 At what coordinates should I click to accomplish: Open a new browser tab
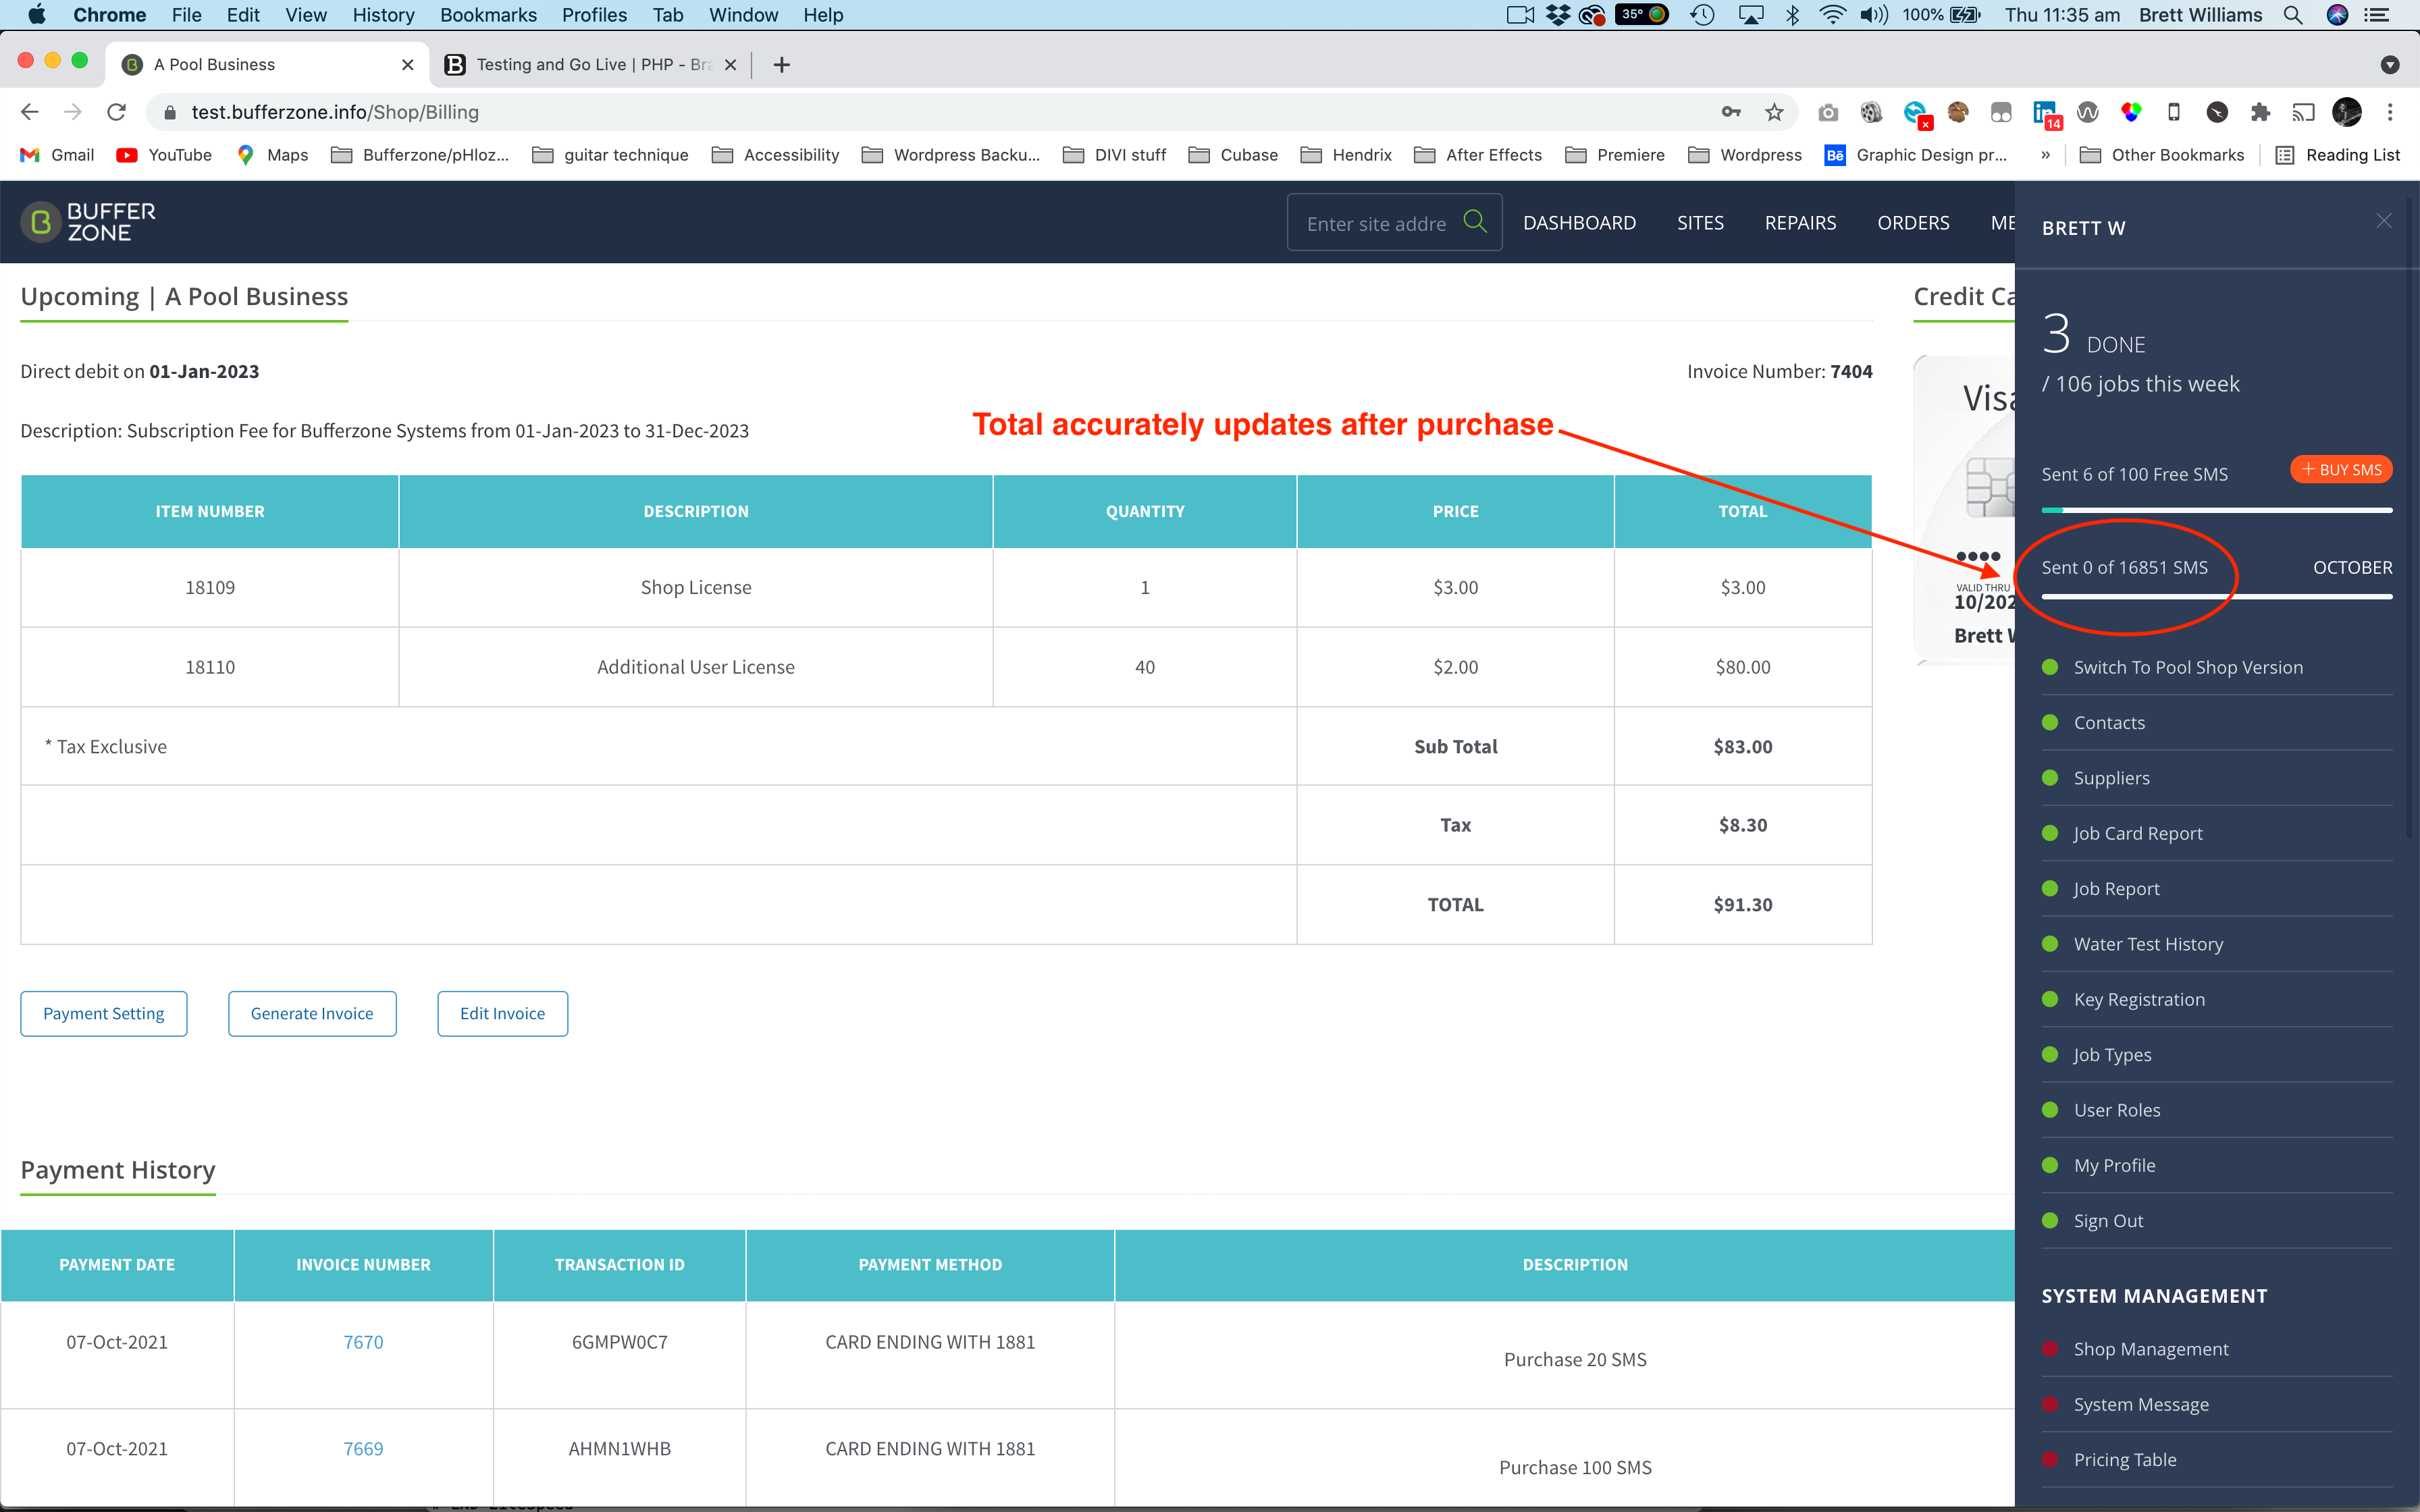pyautogui.click(x=782, y=65)
